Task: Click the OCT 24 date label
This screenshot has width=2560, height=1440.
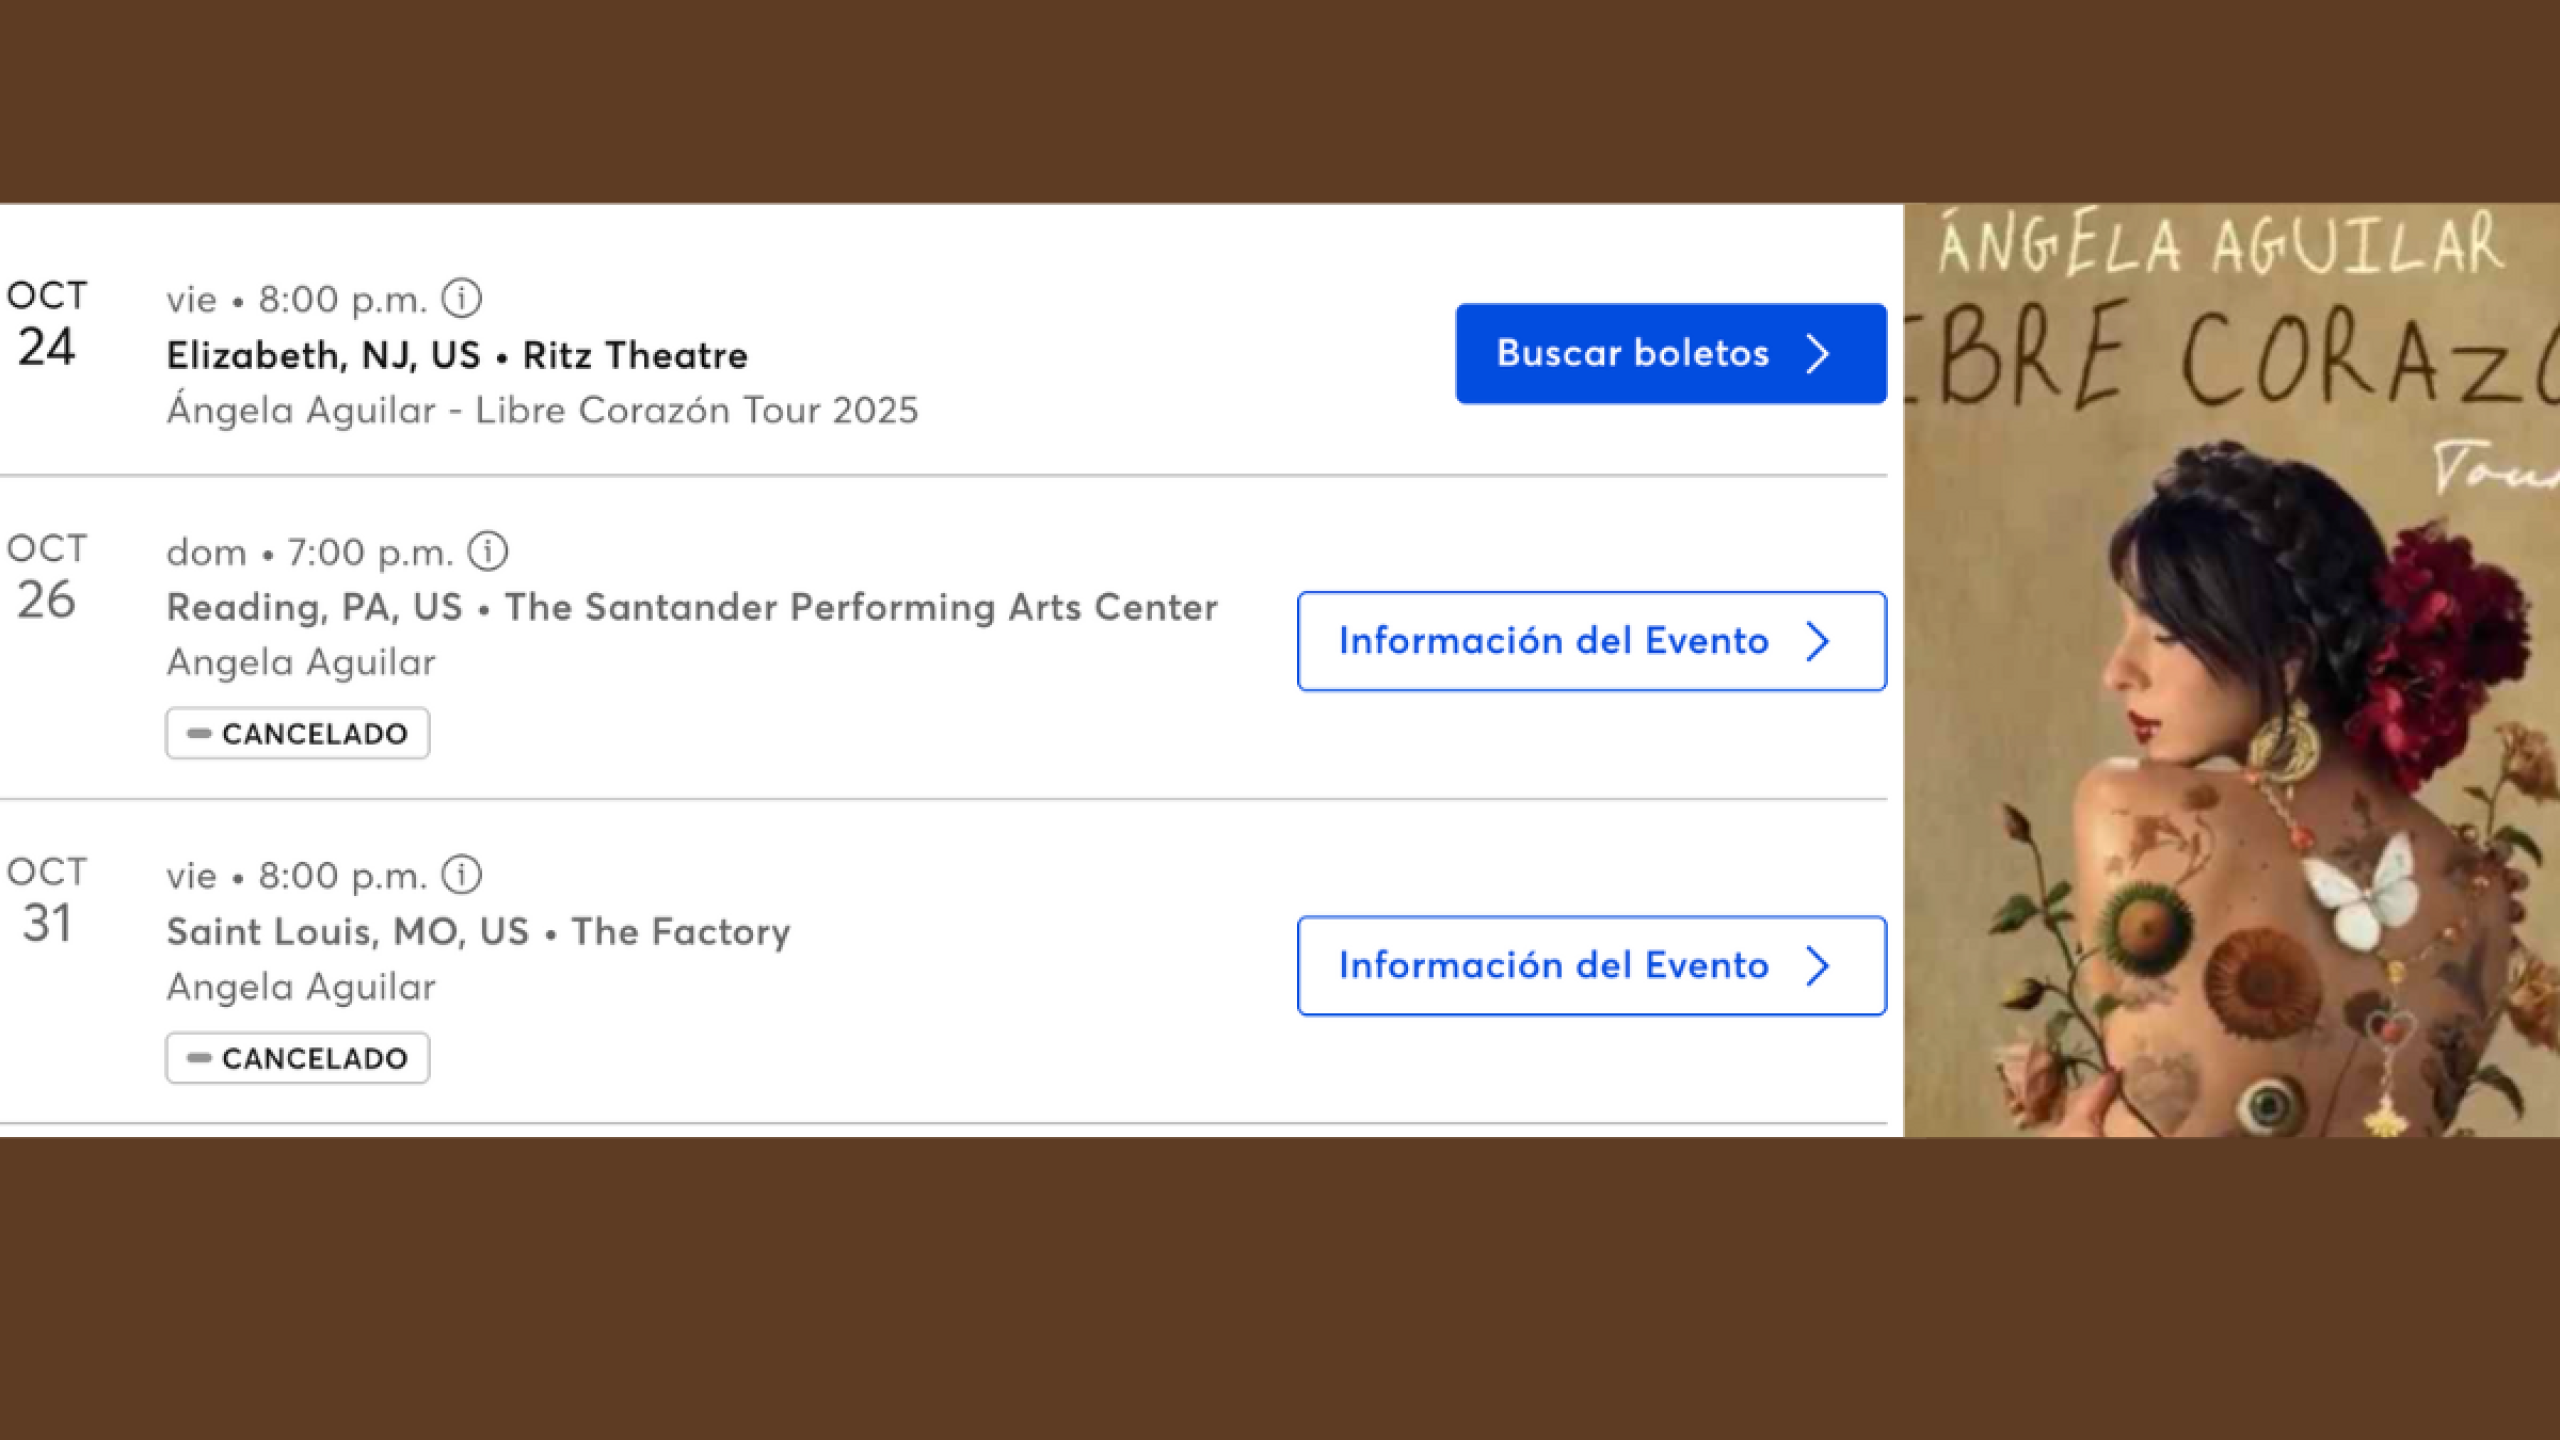Action: tap(46, 324)
